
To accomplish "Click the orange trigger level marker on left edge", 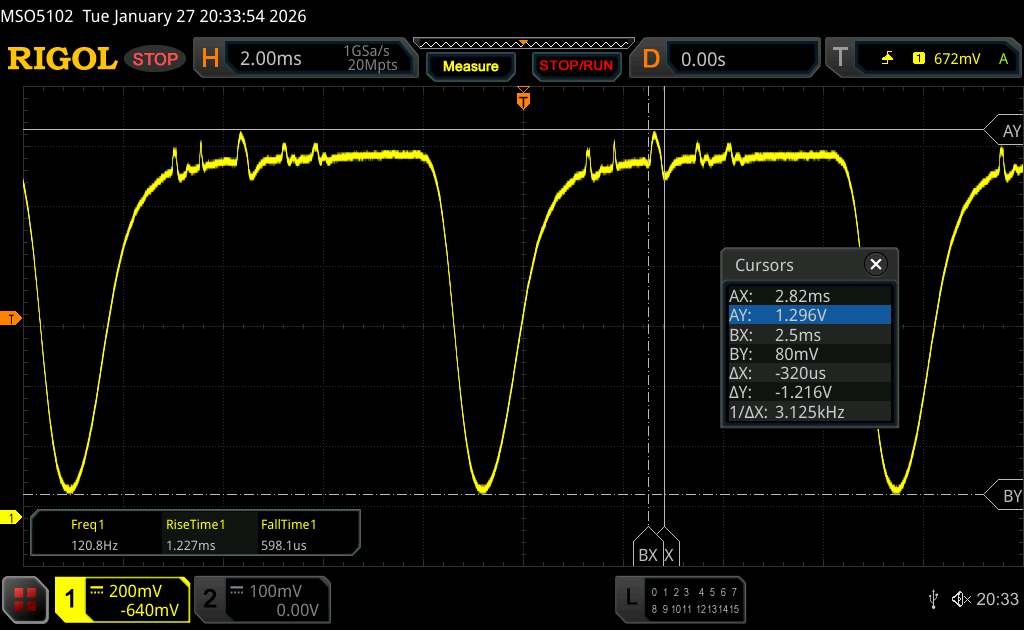I will click(x=12, y=318).
